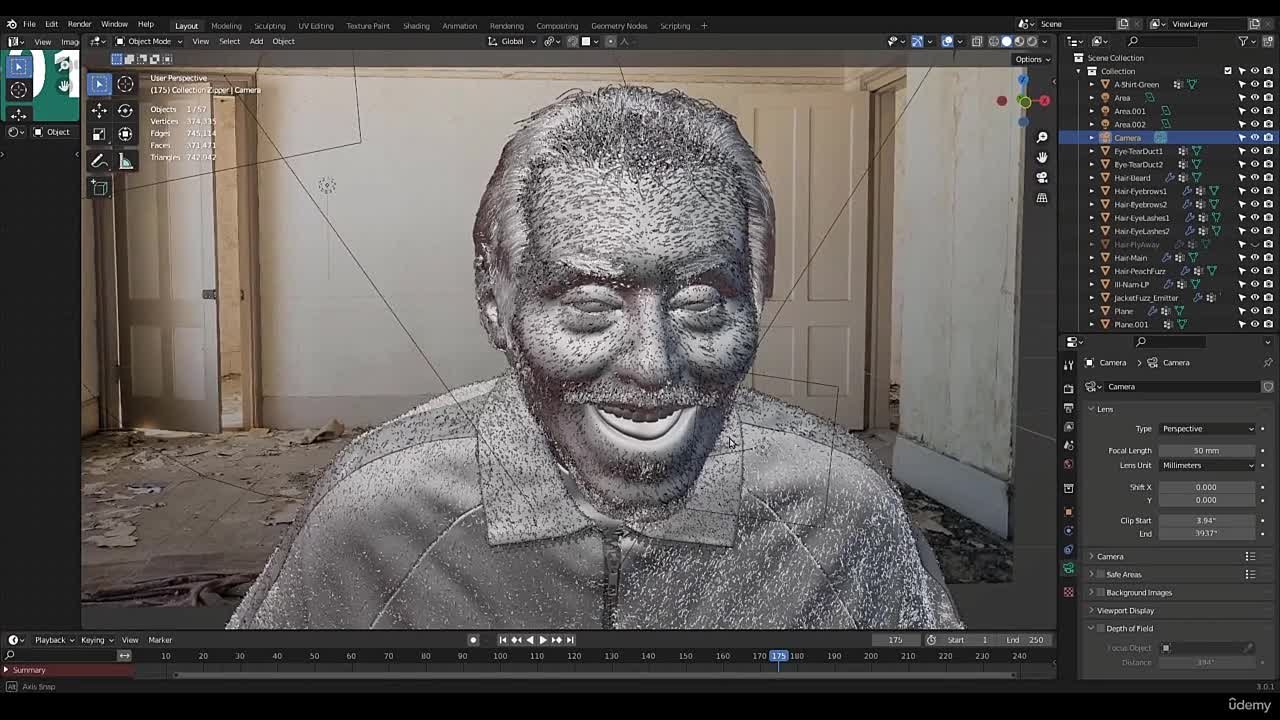Open the viewport Add menu

click(256, 41)
